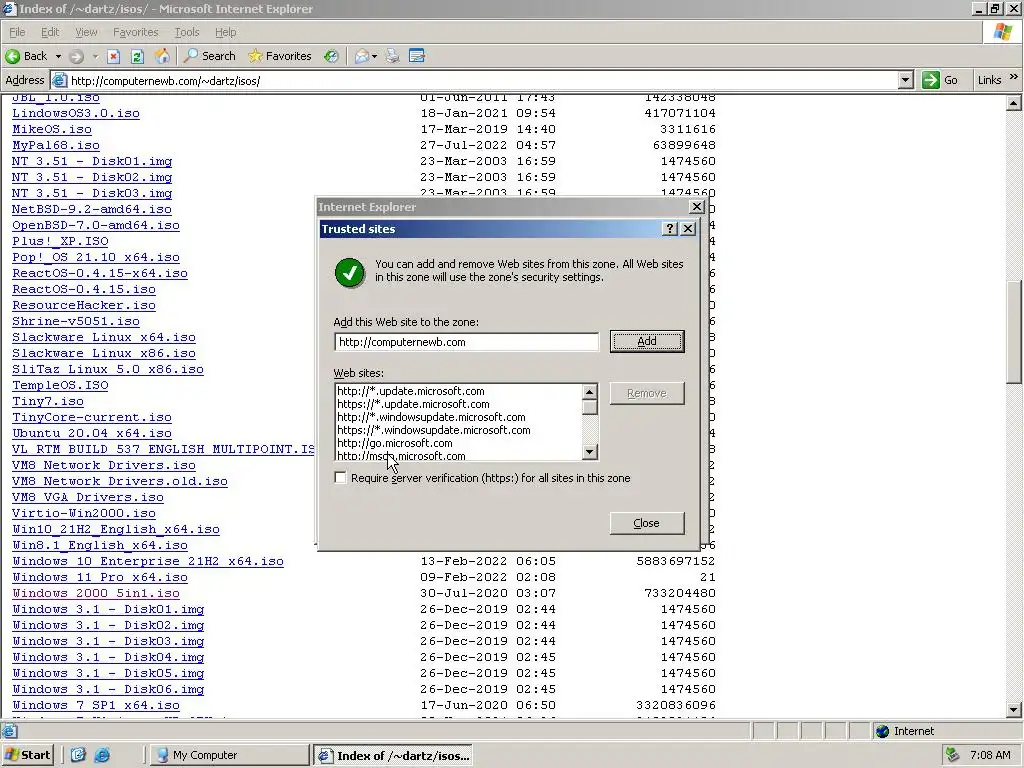Click the help question mark in Trusted sites
Screen dimensions: 1024x768
[x=669, y=229]
